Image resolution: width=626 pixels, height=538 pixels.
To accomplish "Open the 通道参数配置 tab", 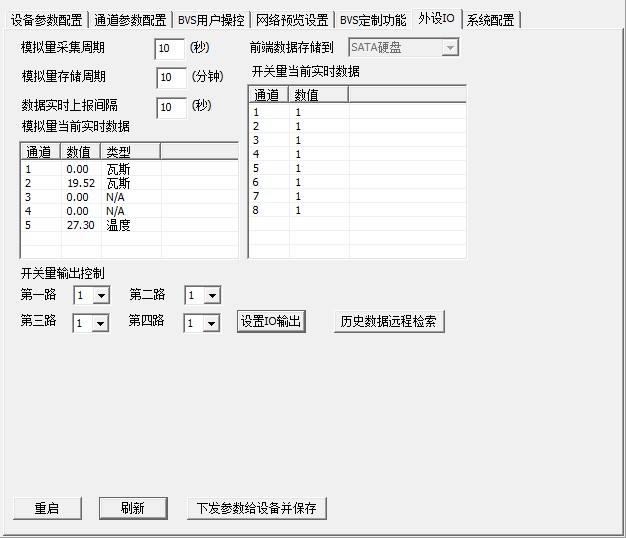I will click(x=130, y=19).
